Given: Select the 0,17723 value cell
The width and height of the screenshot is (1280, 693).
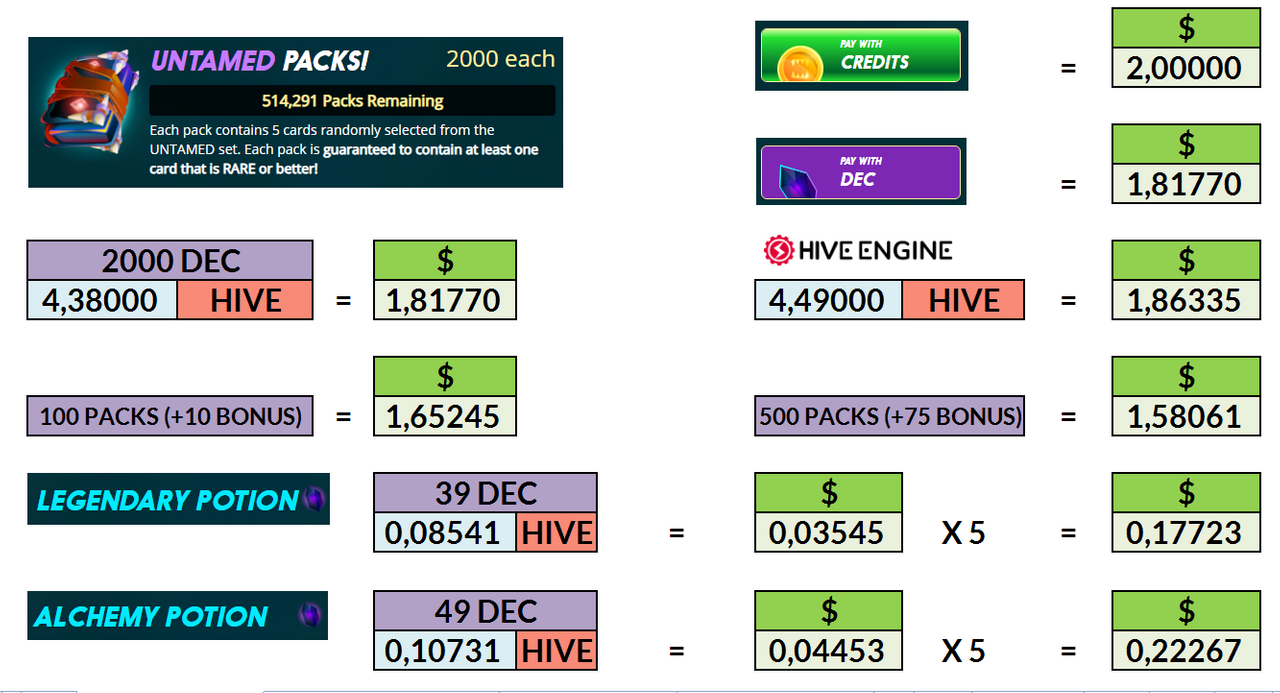Looking at the screenshot, I should coord(1186,532).
